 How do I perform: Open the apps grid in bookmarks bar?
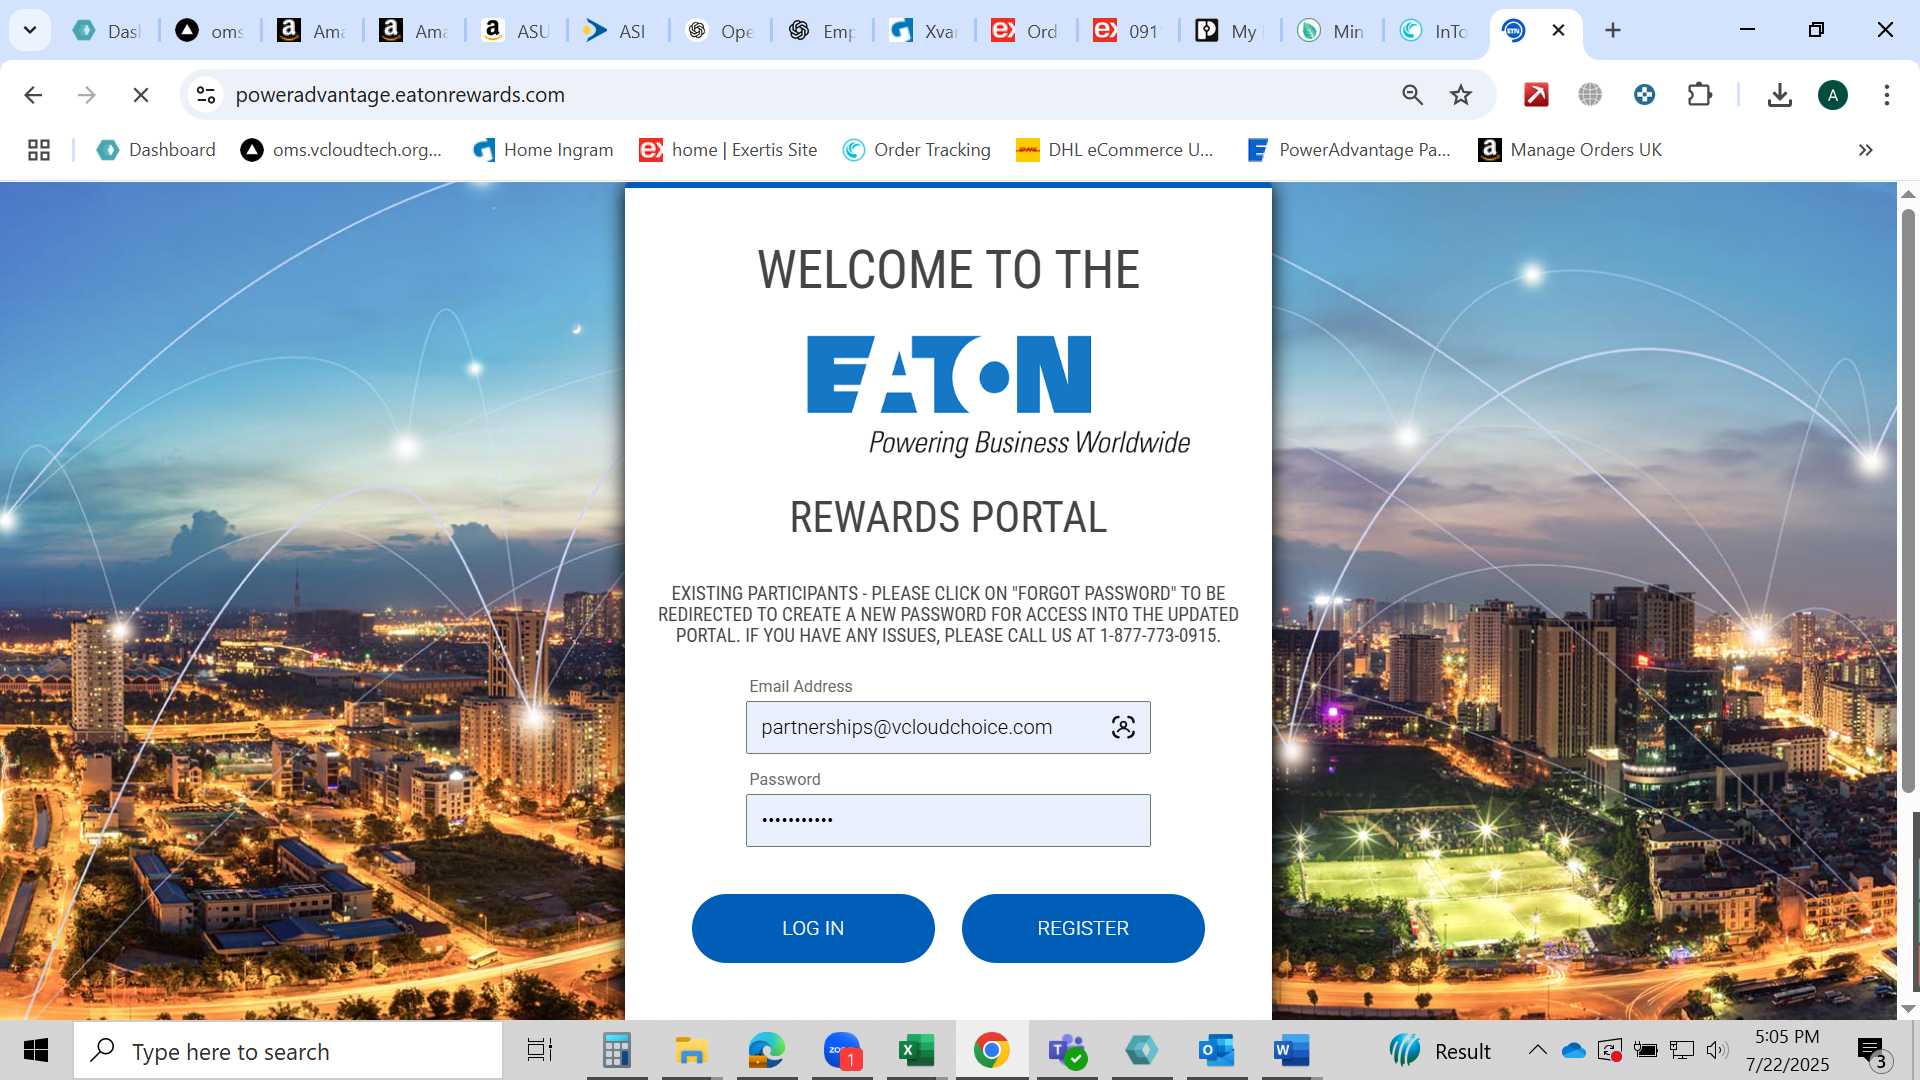(39, 150)
